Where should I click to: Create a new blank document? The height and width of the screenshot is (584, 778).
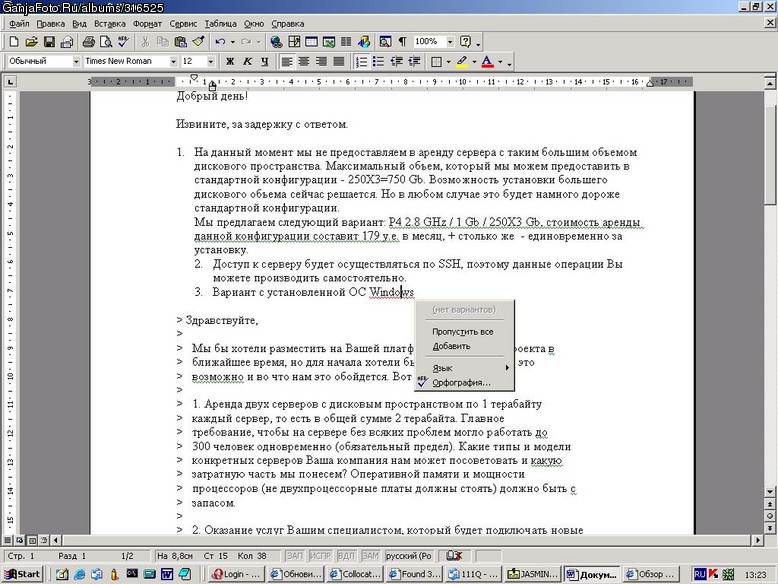(x=14, y=42)
